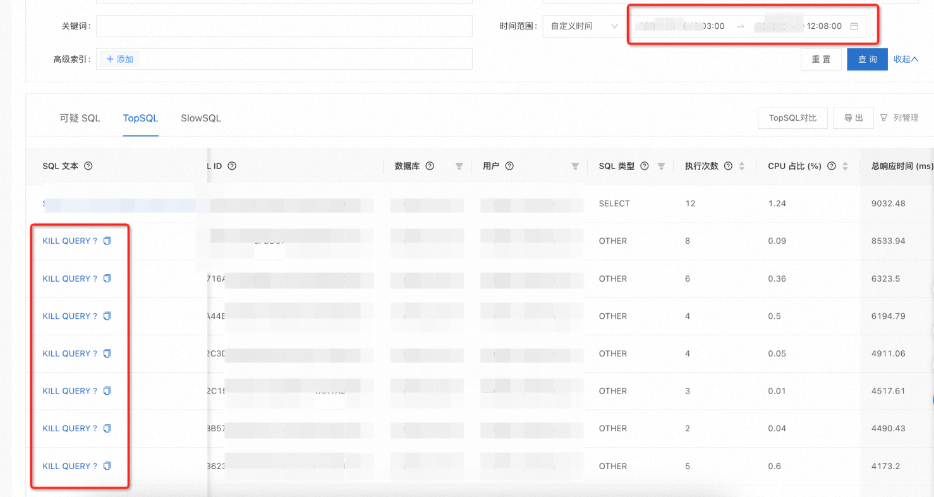Copy SQL text in the 4173.2 row
The width and height of the screenshot is (934, 497).
107,466
